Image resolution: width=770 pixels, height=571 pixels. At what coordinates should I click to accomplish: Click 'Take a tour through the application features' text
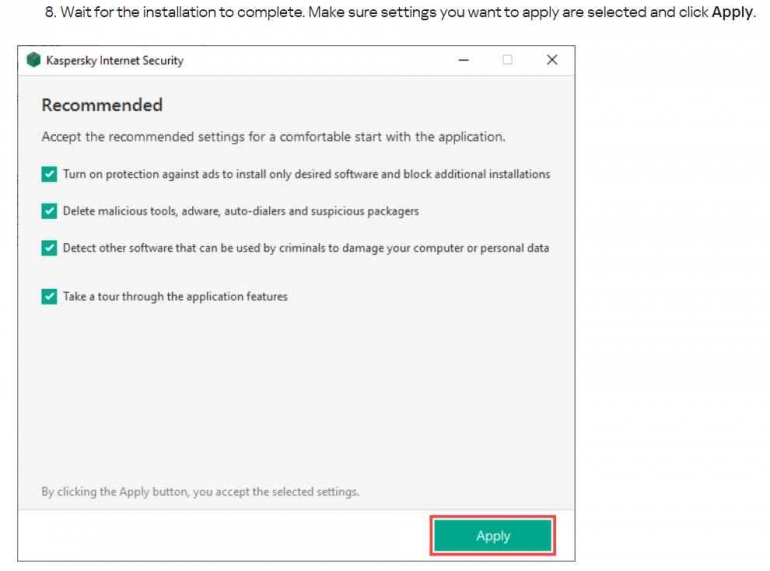coord(175,297)
